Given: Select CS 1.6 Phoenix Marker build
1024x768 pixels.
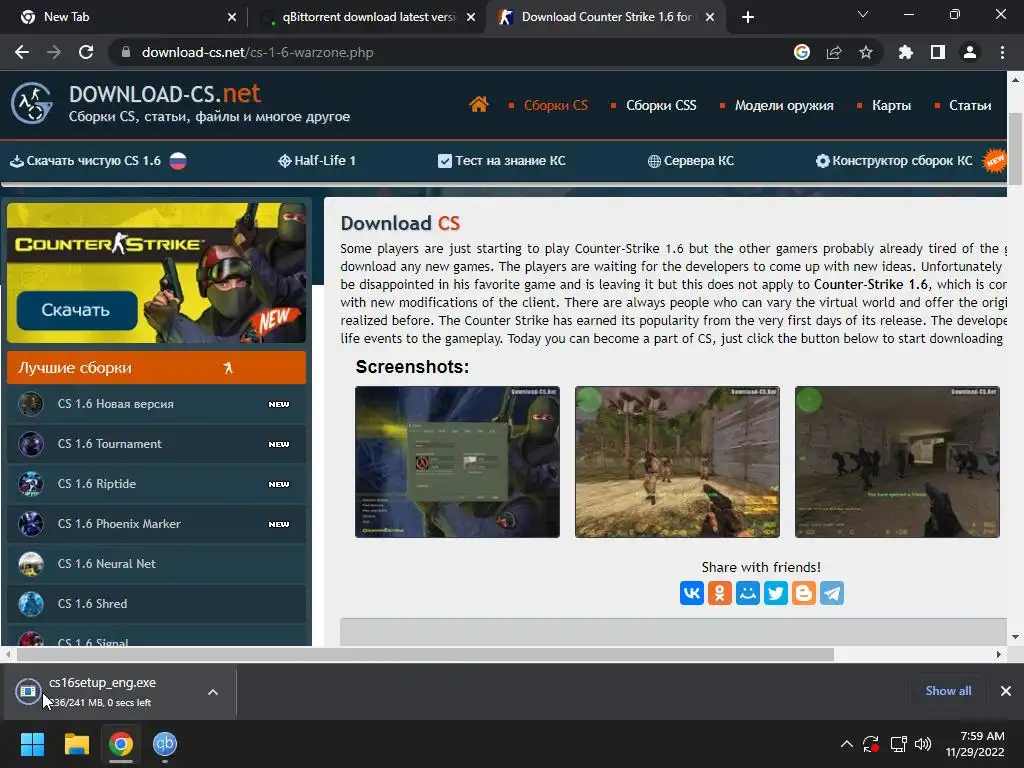Looking at the screenshot, I should (157, 524).
